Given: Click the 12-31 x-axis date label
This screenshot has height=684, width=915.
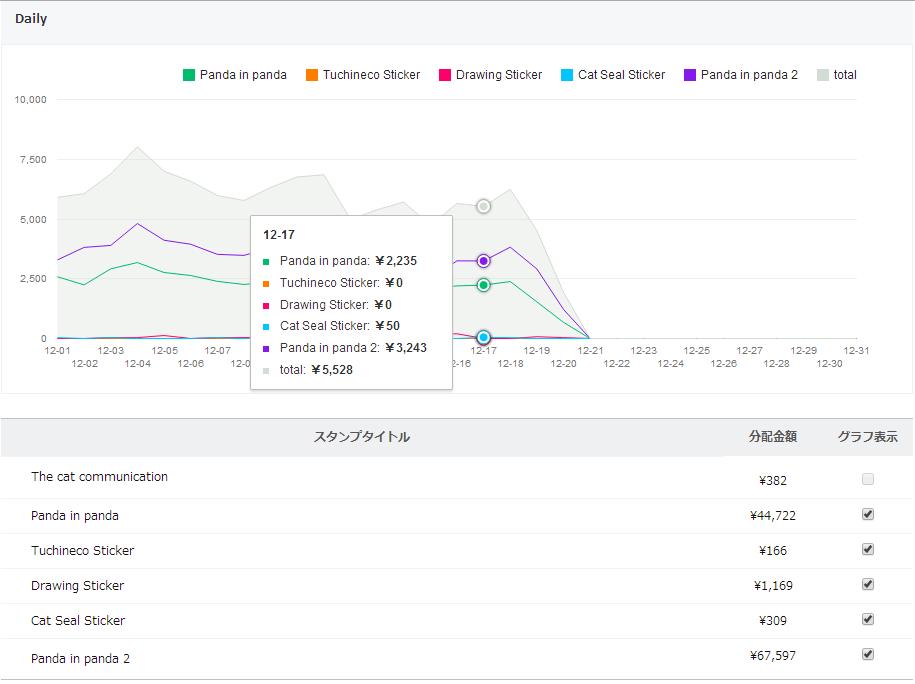Looking at the screenshot, I should pyautogui.click(x=856, y=351).
